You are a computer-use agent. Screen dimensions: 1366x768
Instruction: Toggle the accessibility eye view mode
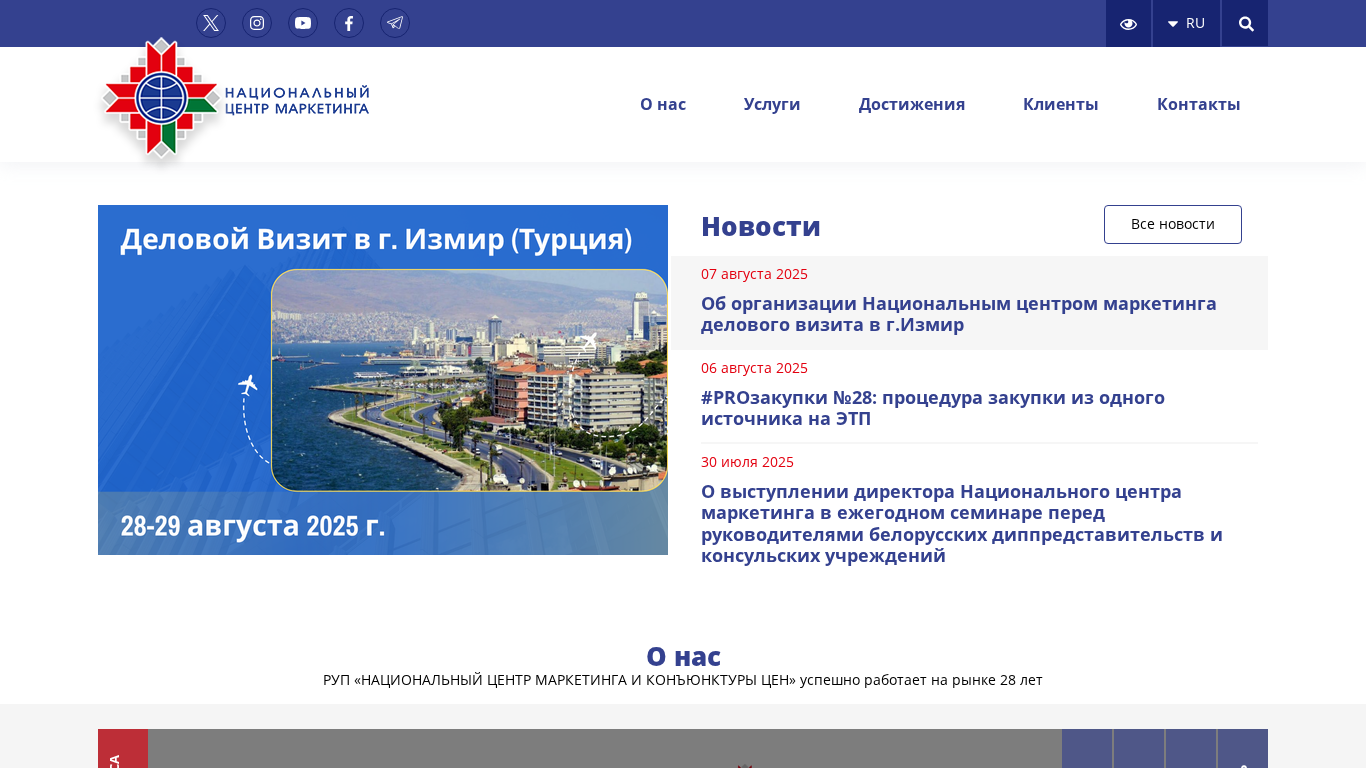pyautogui.click(x=1128, y=23)
